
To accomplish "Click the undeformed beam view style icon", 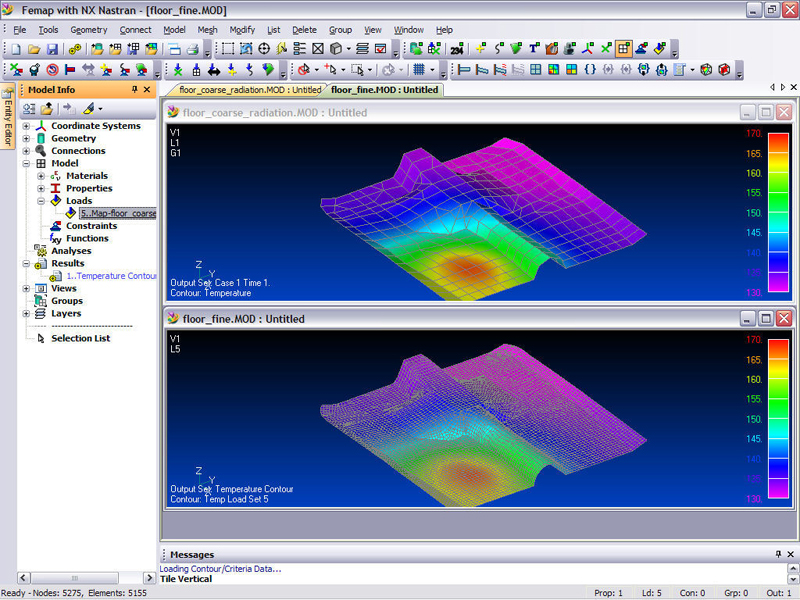I will click(x=464, y=69).
